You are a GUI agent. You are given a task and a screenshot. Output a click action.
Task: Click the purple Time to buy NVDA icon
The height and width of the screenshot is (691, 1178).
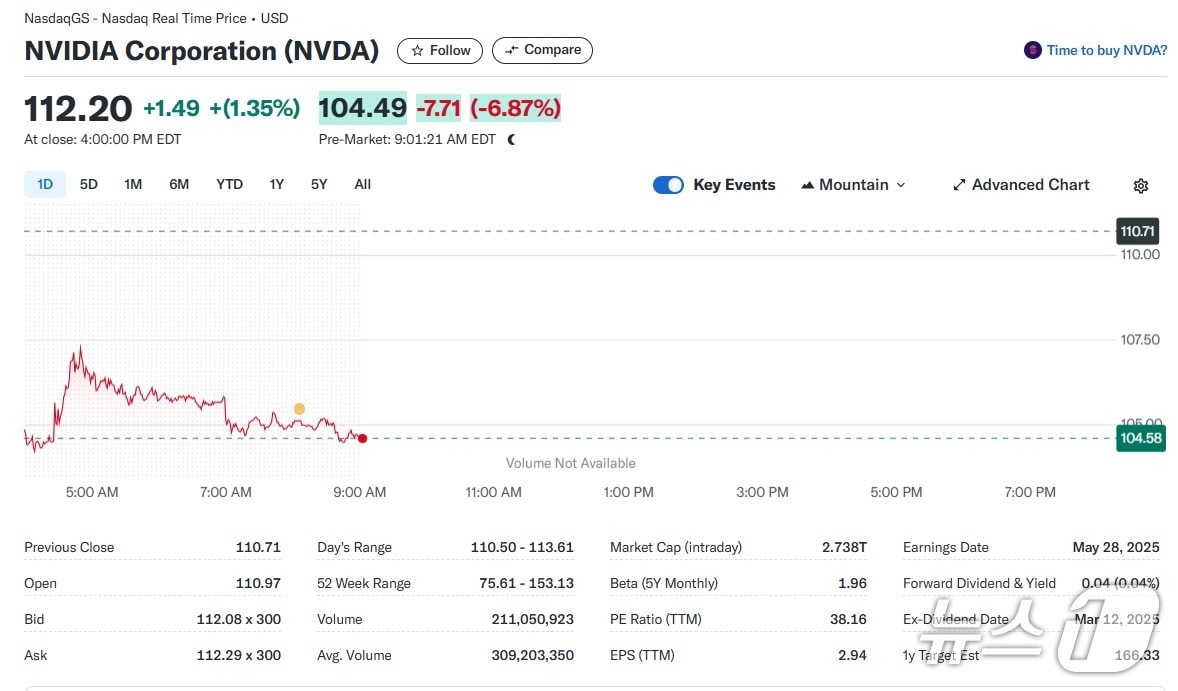[1032, 50]
